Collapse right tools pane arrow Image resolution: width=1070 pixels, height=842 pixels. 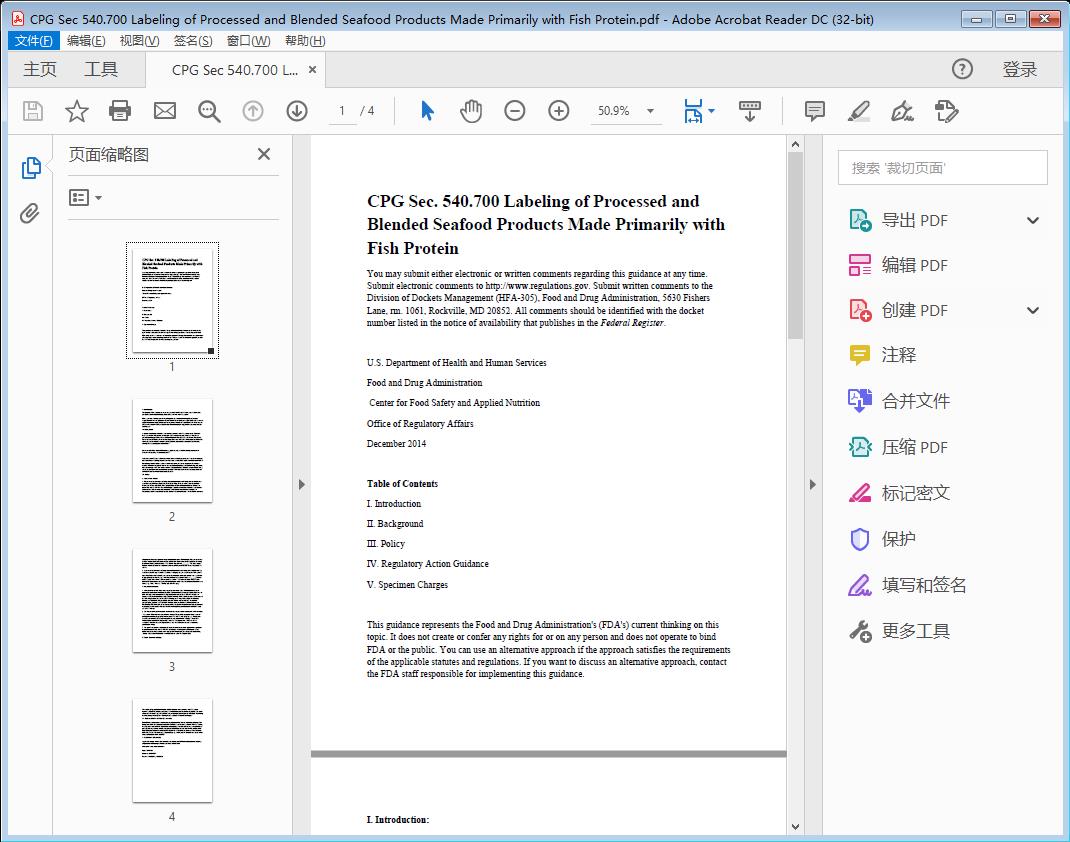813,485
